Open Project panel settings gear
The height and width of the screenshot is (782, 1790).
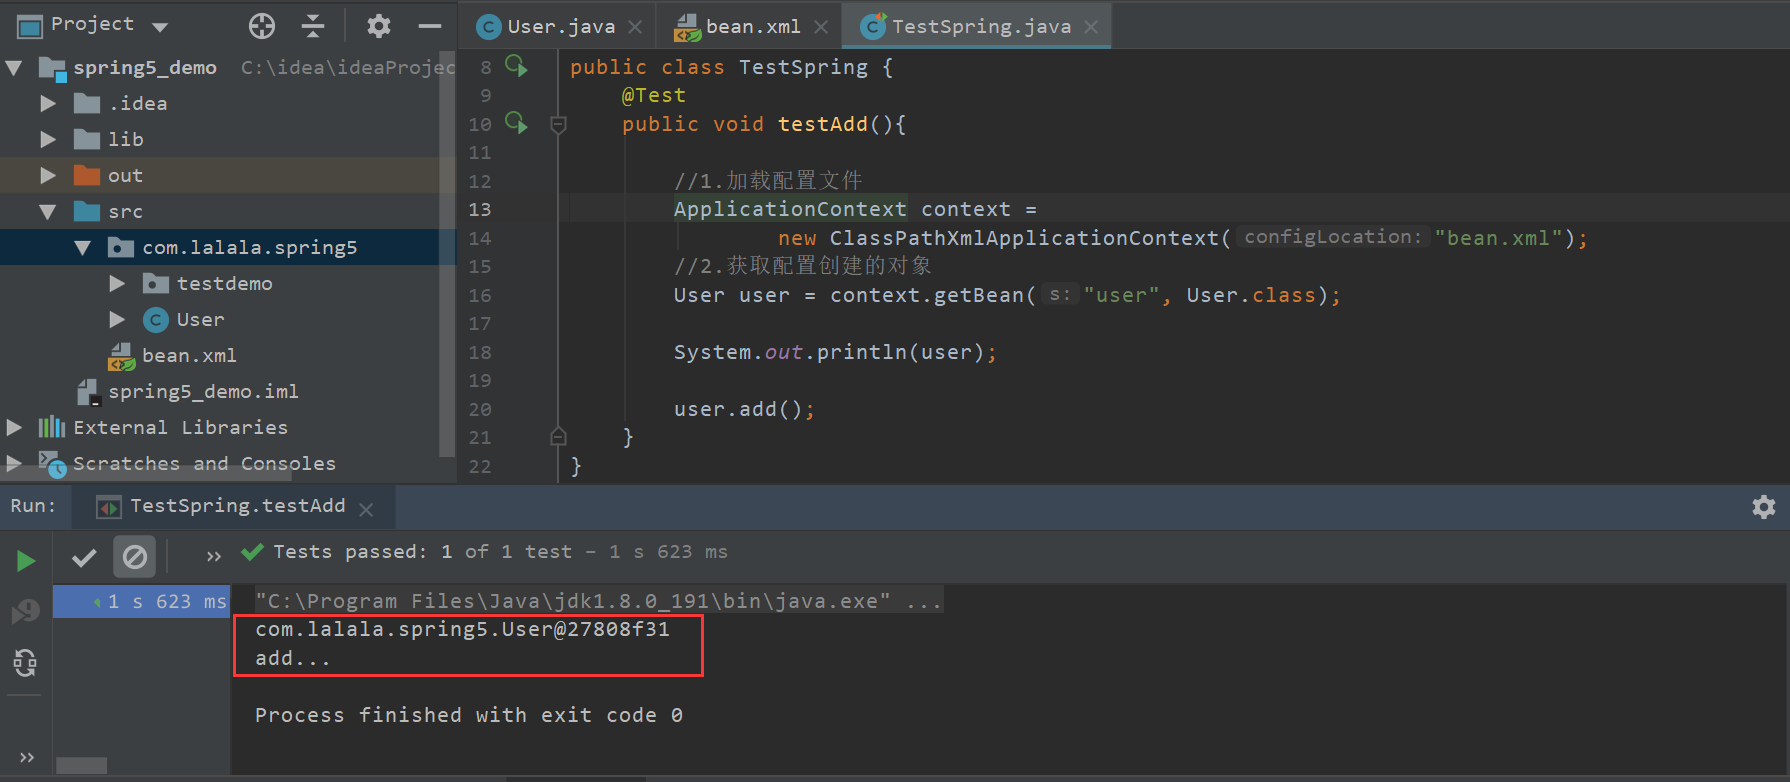[378, 26]
